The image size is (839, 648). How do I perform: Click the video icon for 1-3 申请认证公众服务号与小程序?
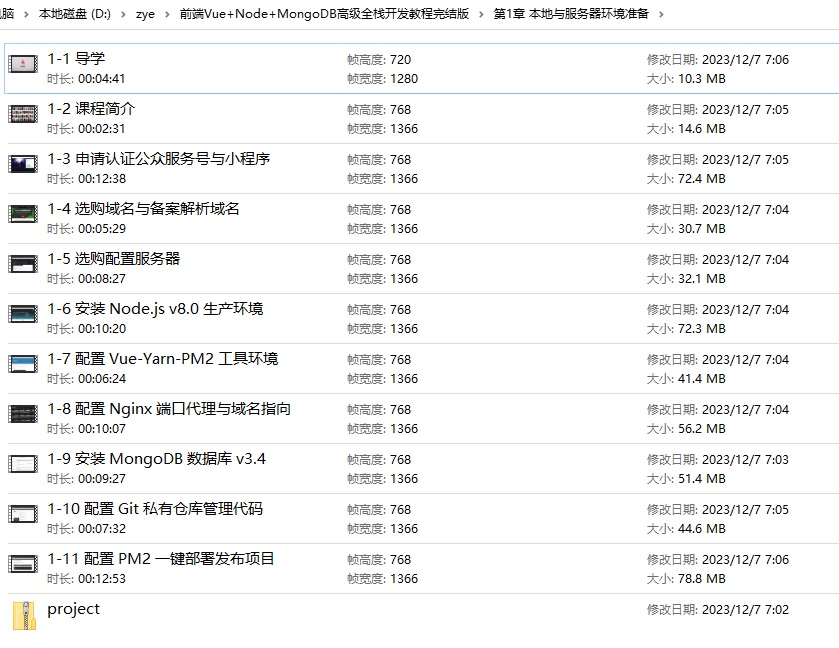(23, 164)
